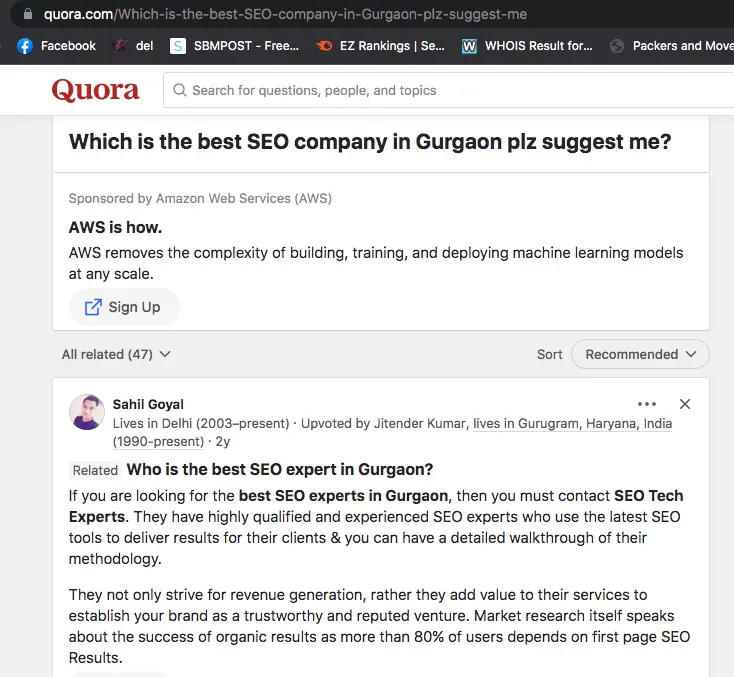Open Sahil Goyal's profile name link
The height and width of the screenshot is (677, 734).
point(148,405)
